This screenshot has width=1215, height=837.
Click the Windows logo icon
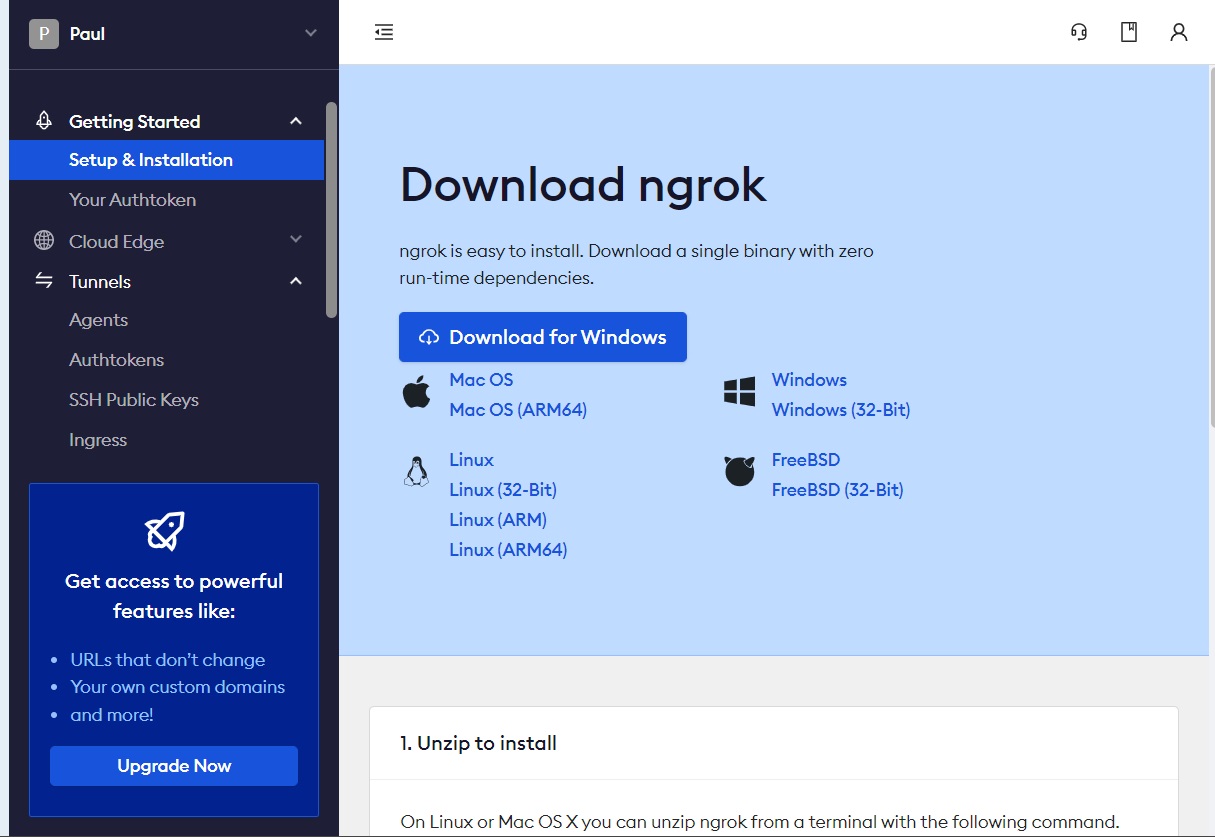coord(739,392)
